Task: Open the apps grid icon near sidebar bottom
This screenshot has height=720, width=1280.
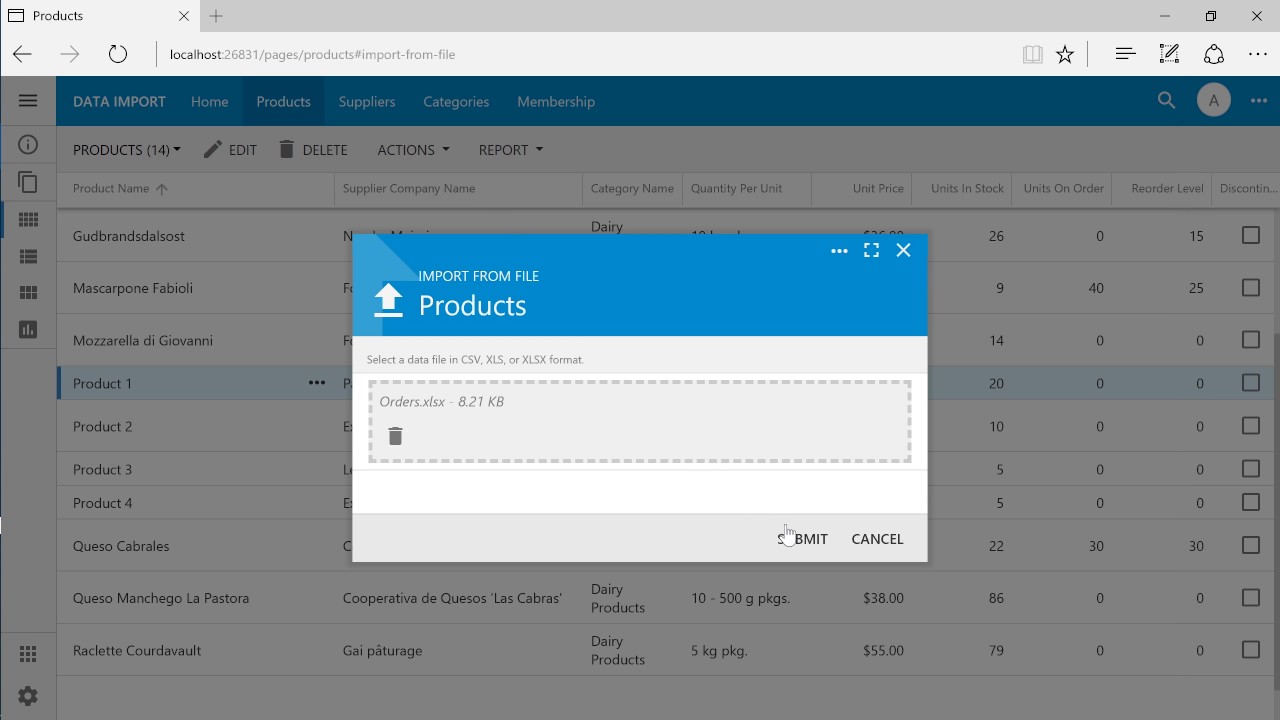Action: 28,654
